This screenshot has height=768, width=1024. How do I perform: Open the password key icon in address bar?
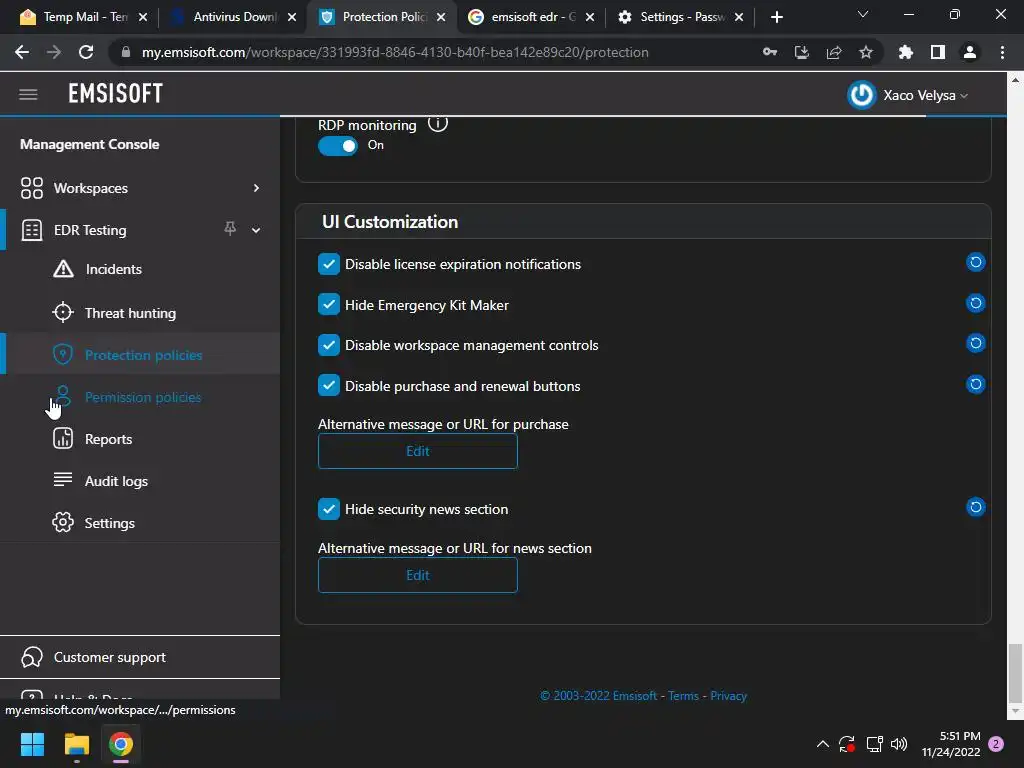click(x=770, y=52)
